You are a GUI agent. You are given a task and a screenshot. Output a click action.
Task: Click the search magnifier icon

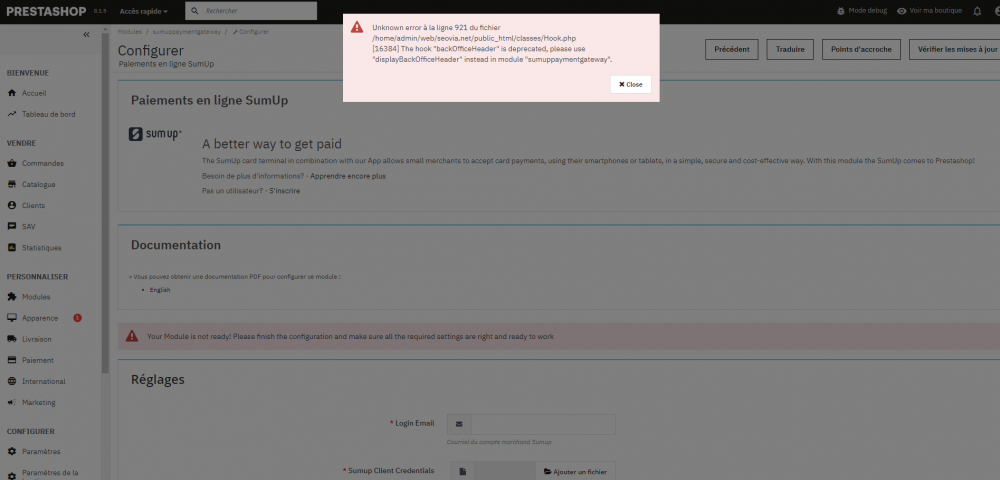coord(195,11)
